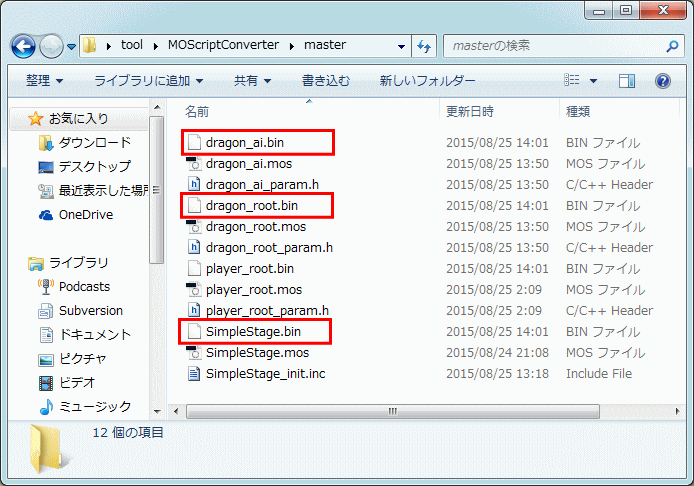
Task: Click navigation pane scroll down arrow
Action: (x=157, y=411)
